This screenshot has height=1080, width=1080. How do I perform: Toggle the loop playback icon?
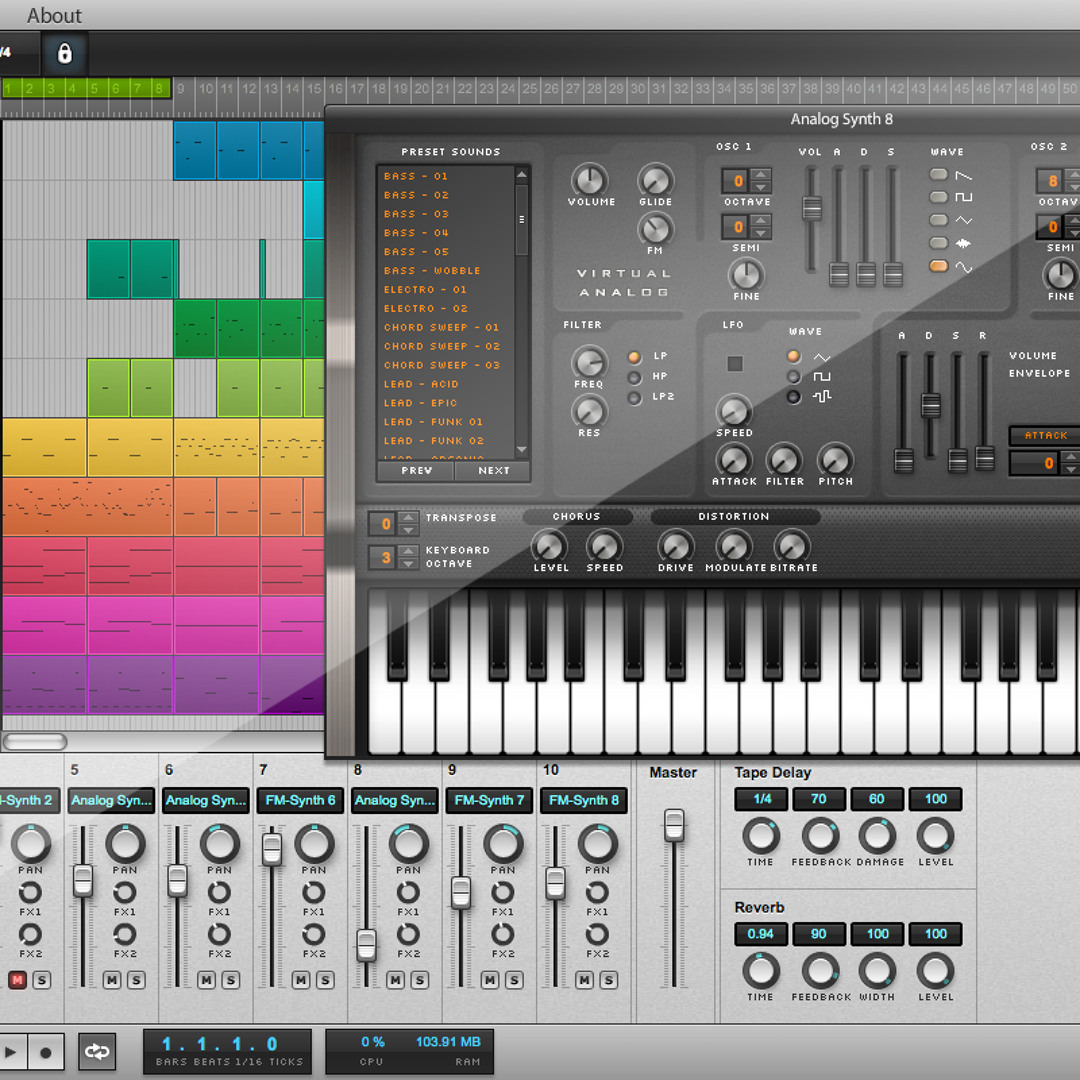pyautogui.click(x=97, y=1052)
